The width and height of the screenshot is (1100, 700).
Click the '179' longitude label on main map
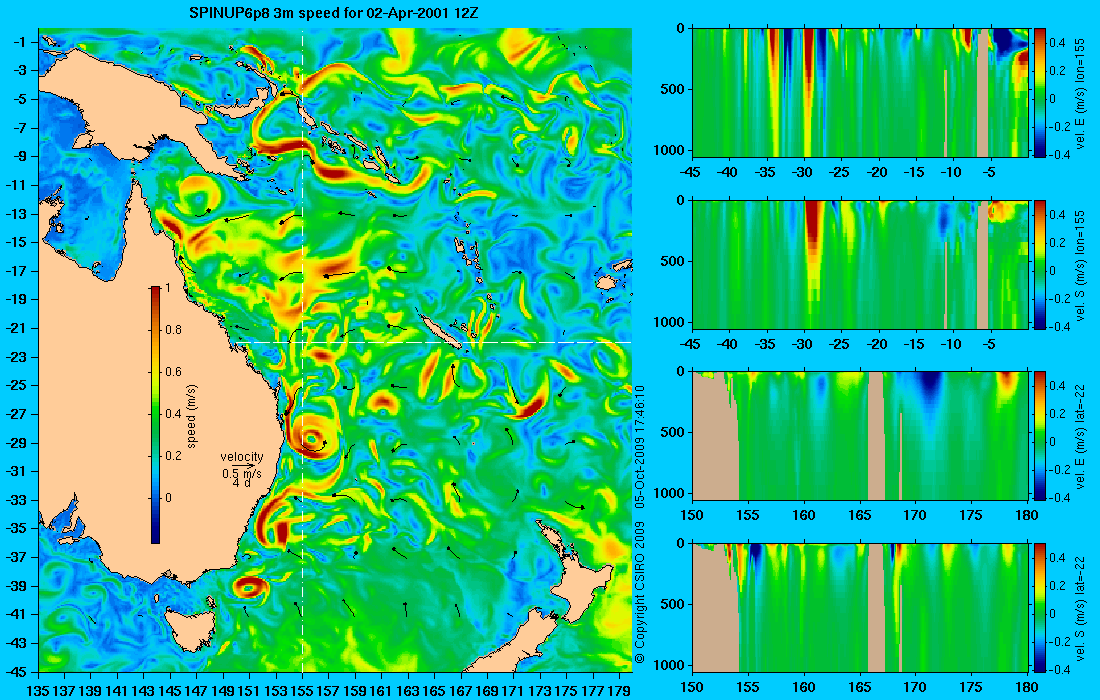tap(619, 691)
